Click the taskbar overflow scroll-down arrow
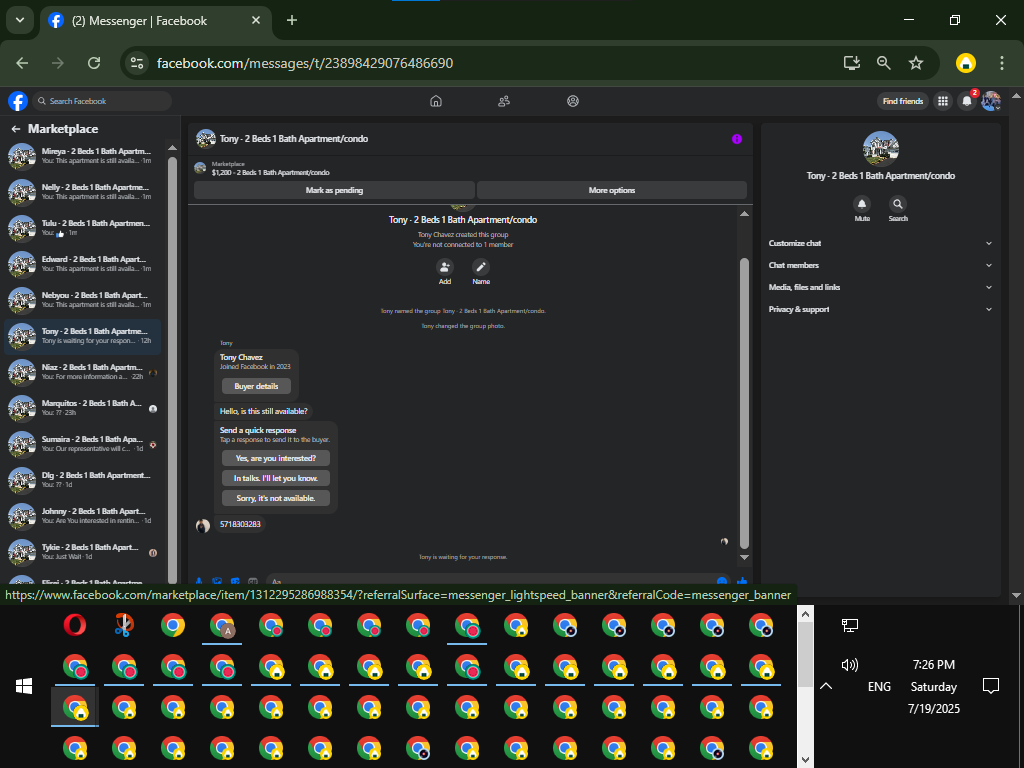This screenshot has width=1024, height=768. tap(805, 760)
